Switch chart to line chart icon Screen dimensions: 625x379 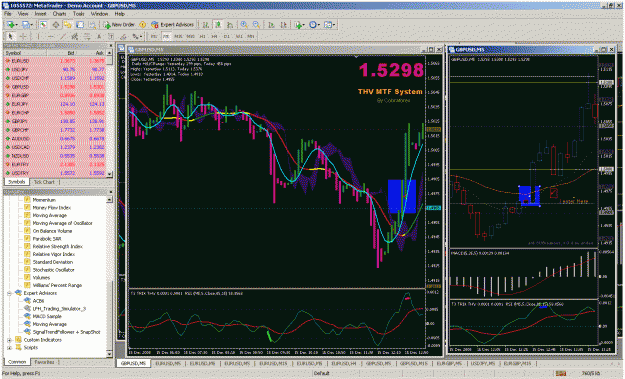230,25
